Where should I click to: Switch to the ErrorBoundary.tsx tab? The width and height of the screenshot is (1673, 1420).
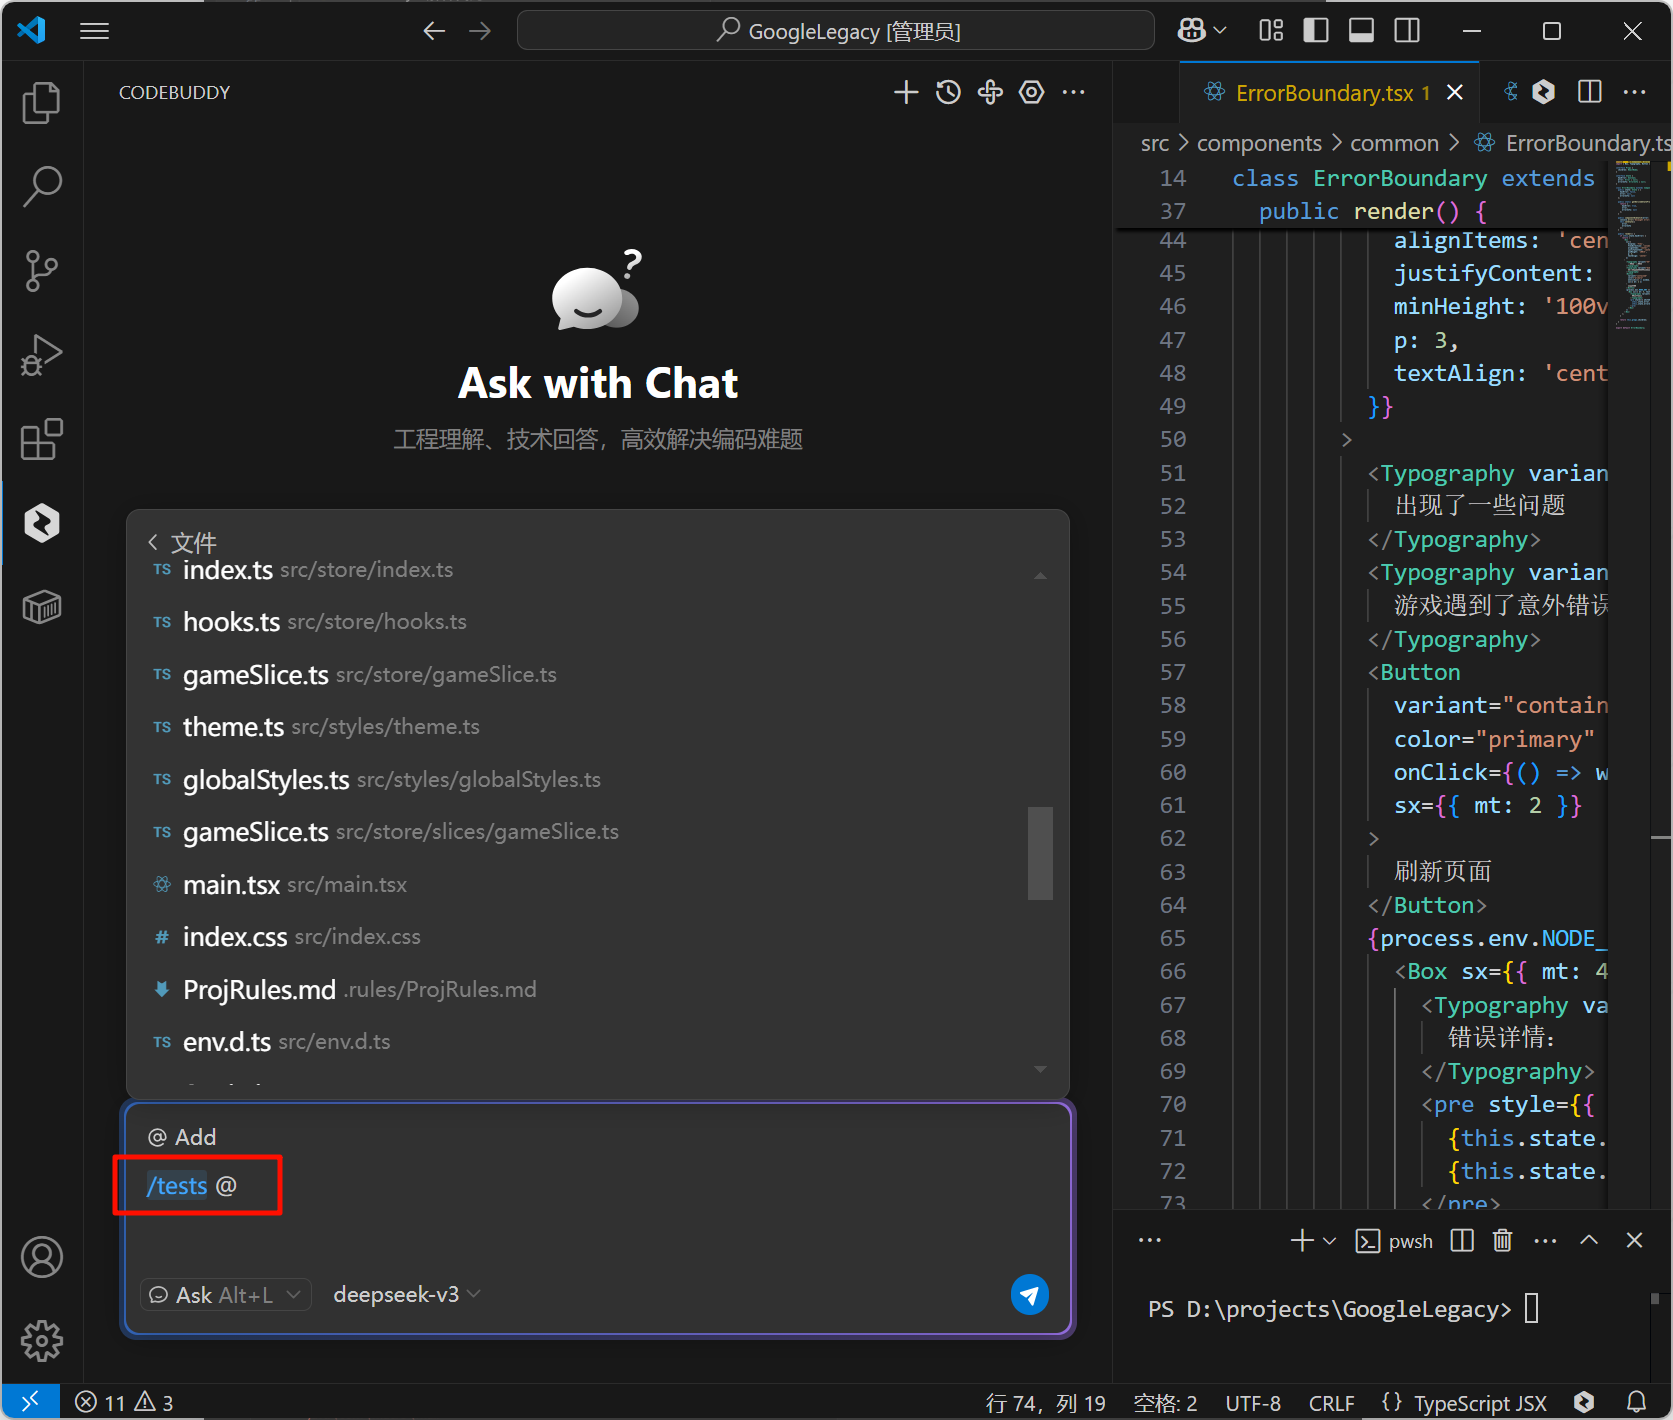click(x=1323, y=93)
